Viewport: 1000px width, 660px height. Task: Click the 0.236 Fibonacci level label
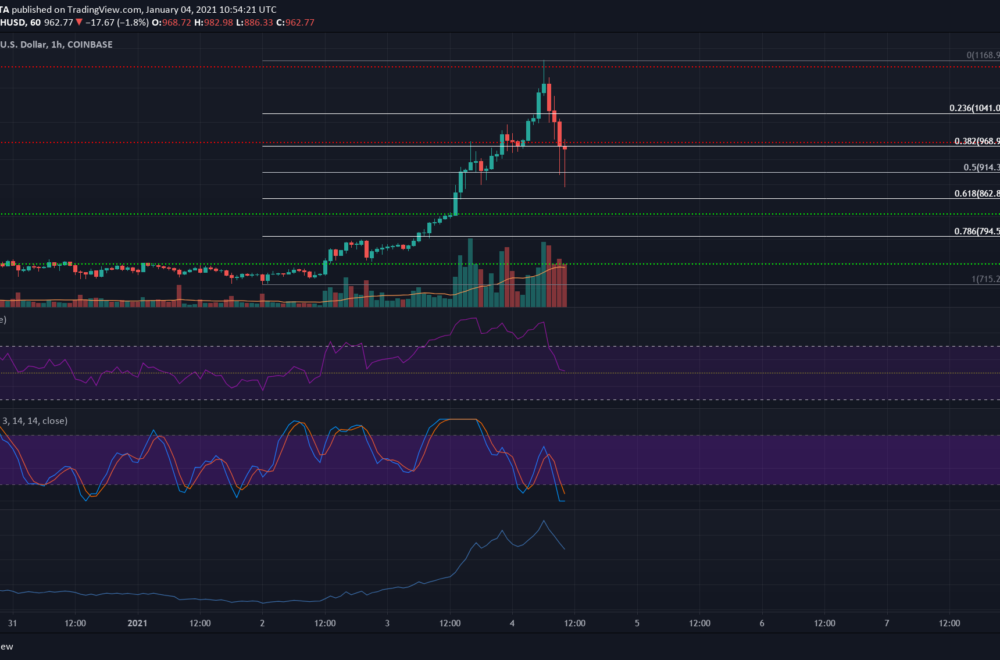click(x=974, y=108)
